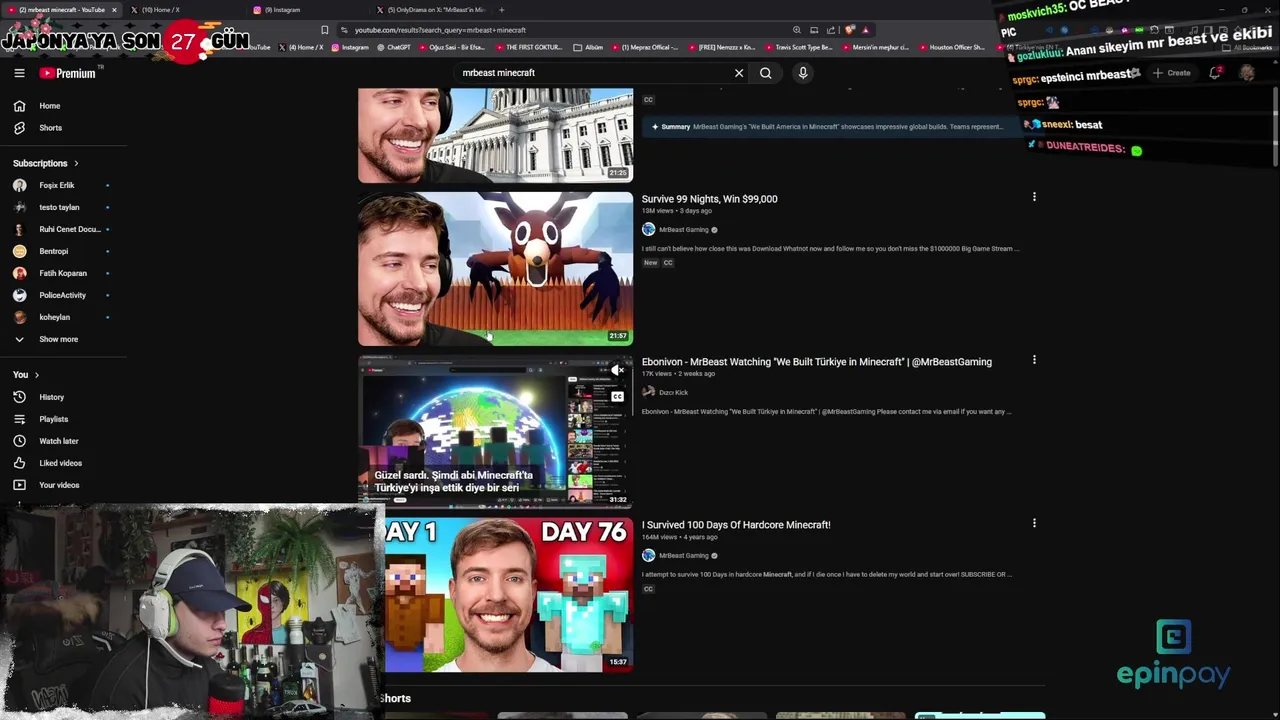Click the YouTube Premium logo
The height and width of the screenshot is (720, 1280).
68,73
